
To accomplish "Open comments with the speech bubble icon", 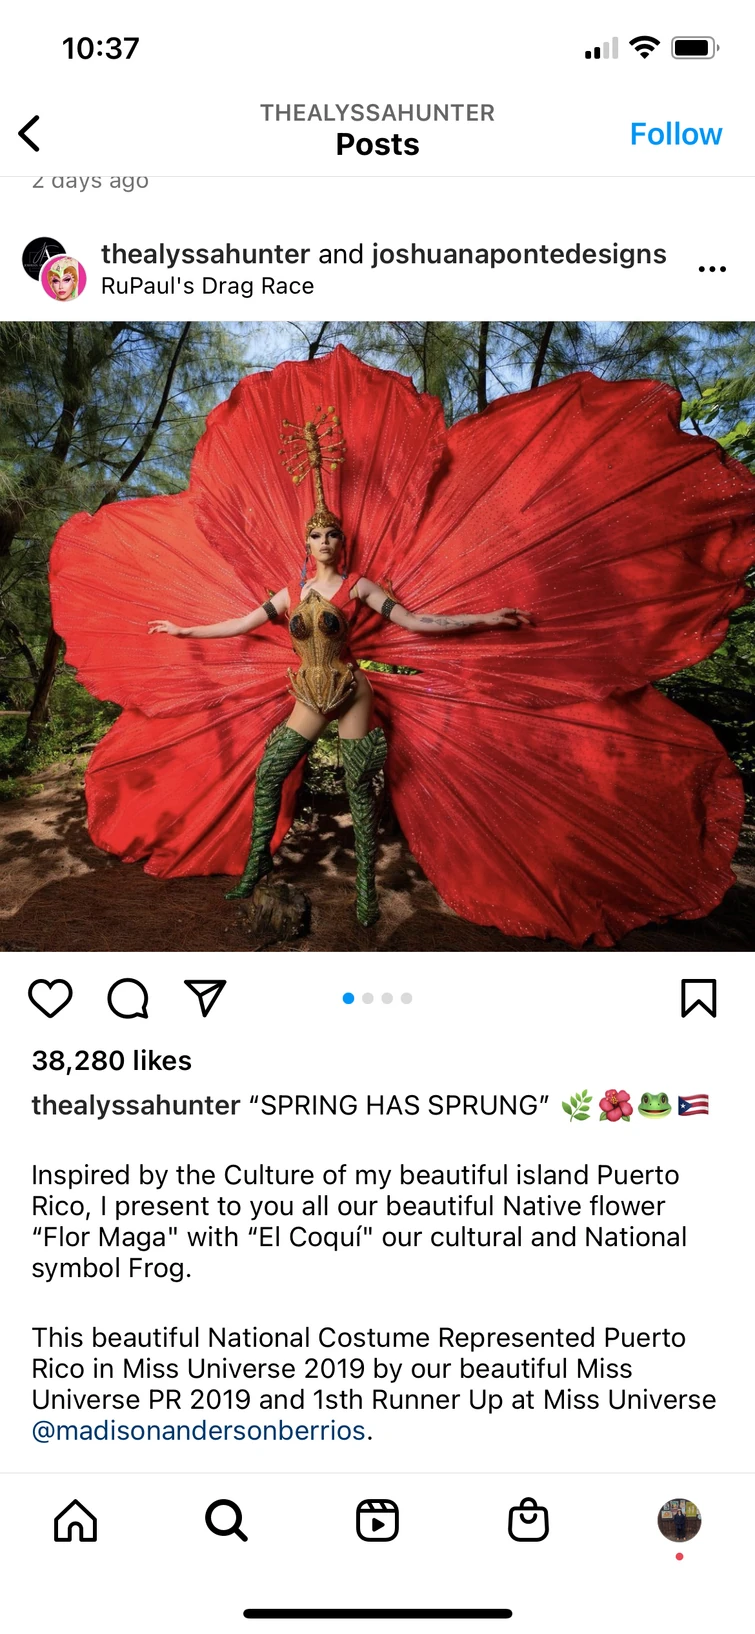I will click(x=128, y=998).
